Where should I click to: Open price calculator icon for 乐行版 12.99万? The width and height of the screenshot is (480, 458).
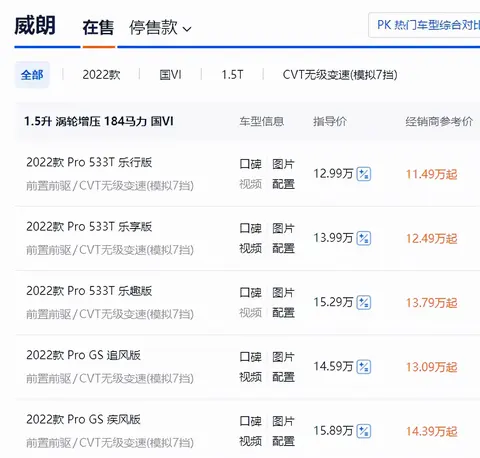[364, 174]
